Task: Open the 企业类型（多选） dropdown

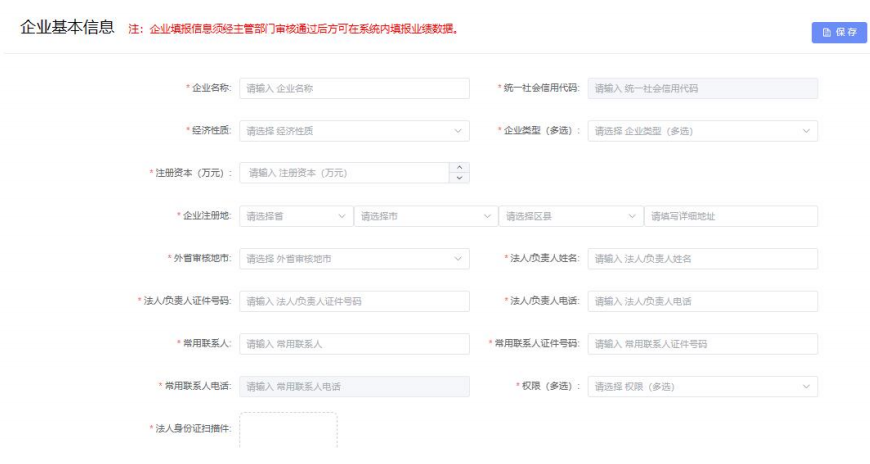Action: coord(702,131)
